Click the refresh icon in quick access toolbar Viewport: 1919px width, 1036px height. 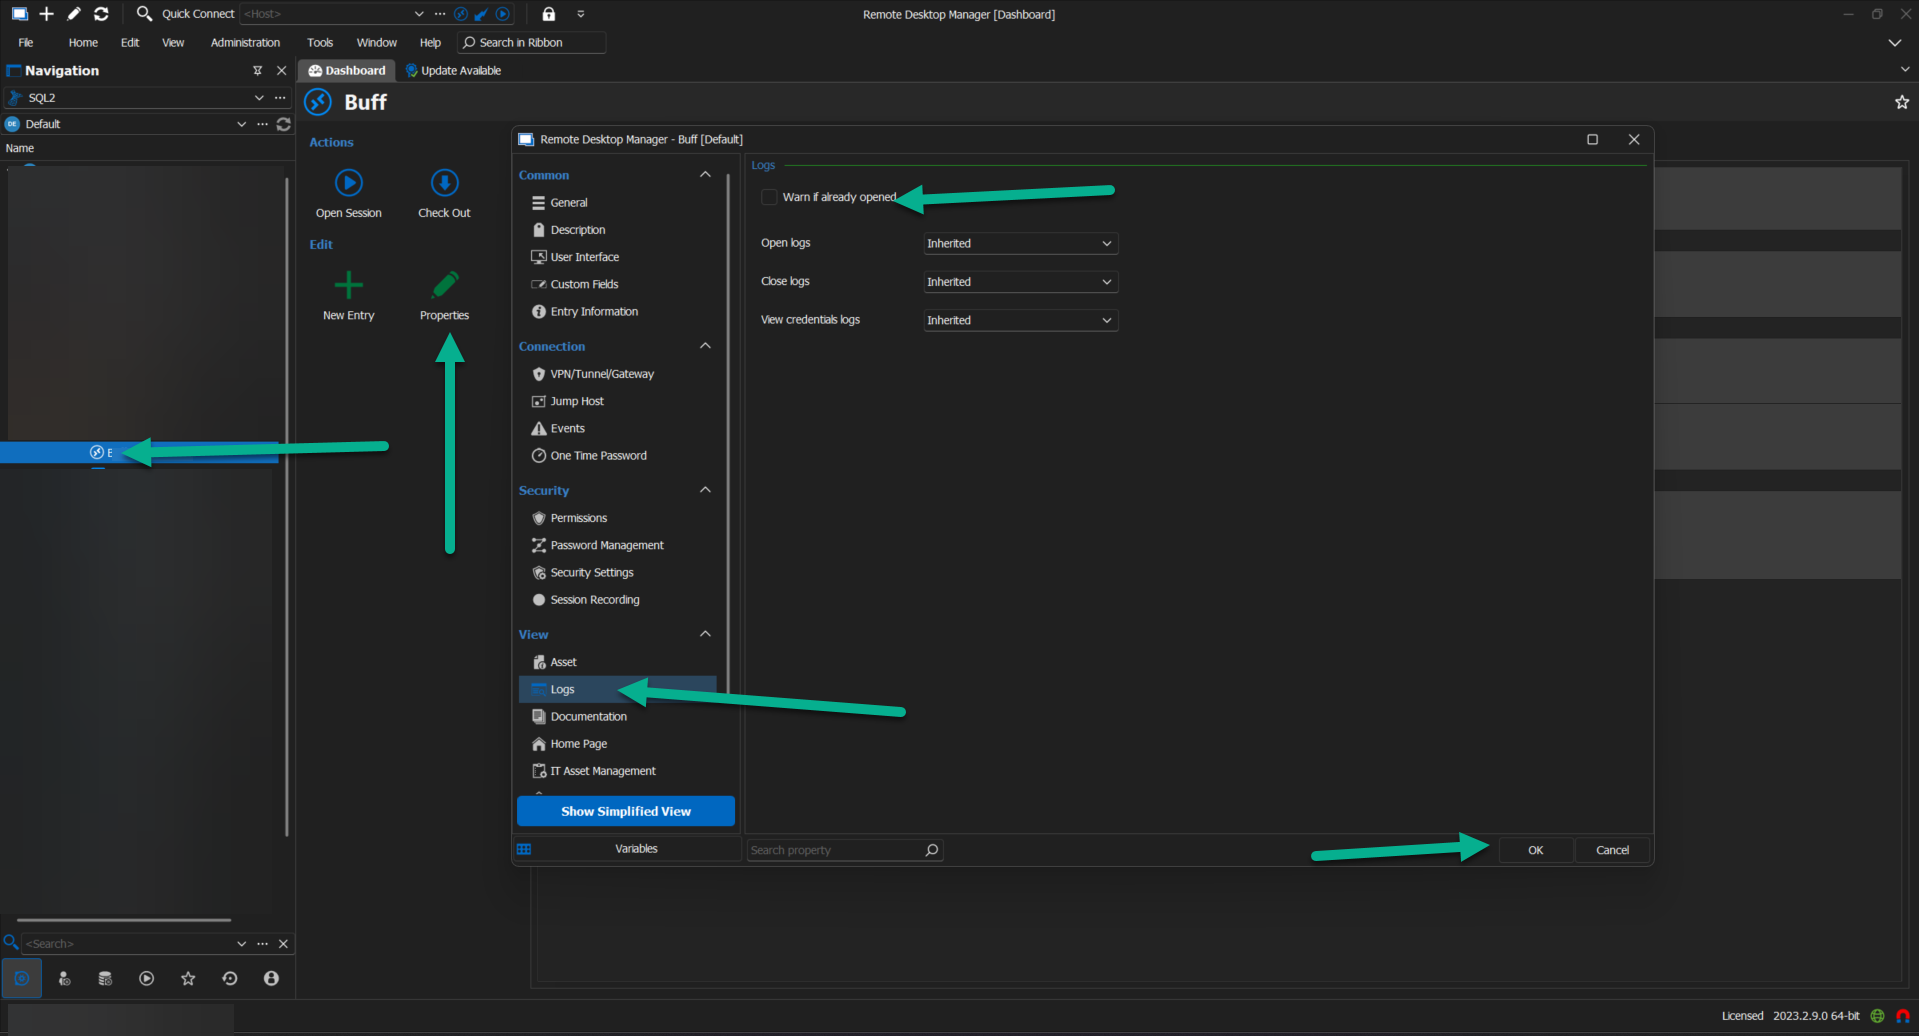[101, 14]
